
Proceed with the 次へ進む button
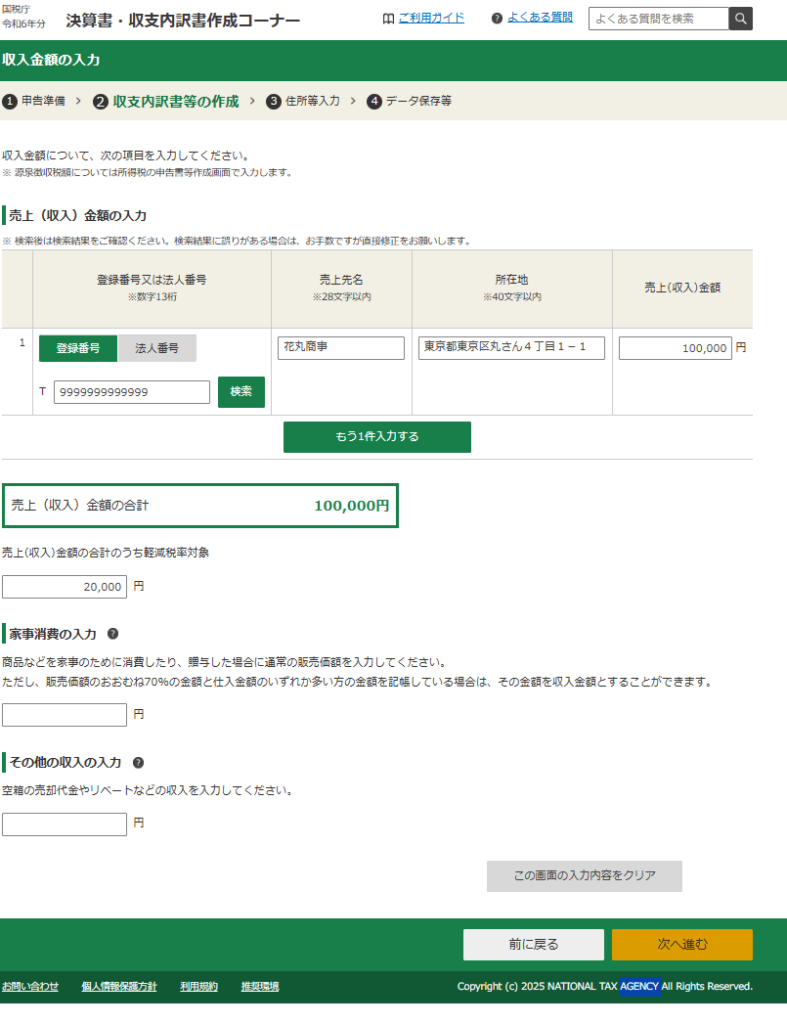click(682, 945)
